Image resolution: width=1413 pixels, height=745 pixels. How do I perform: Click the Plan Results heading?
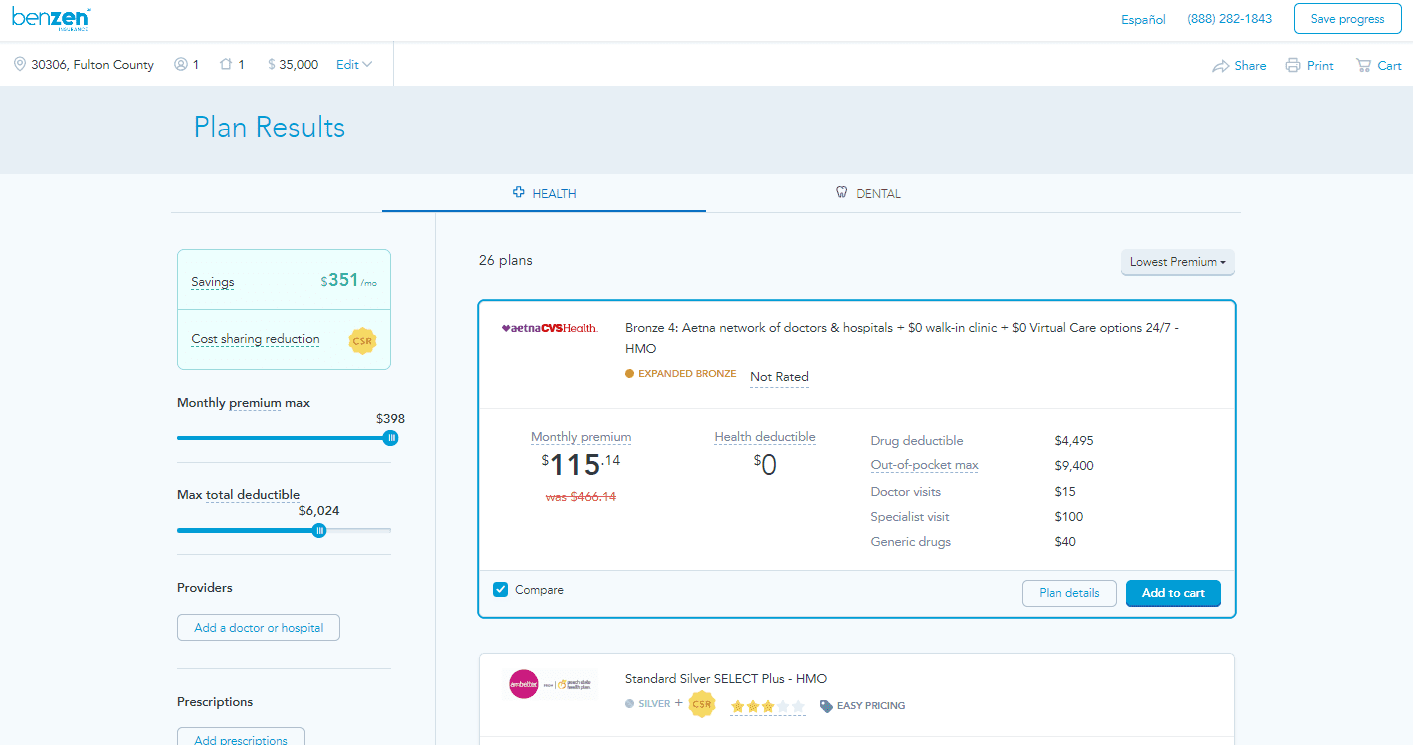tap(269, 128)
